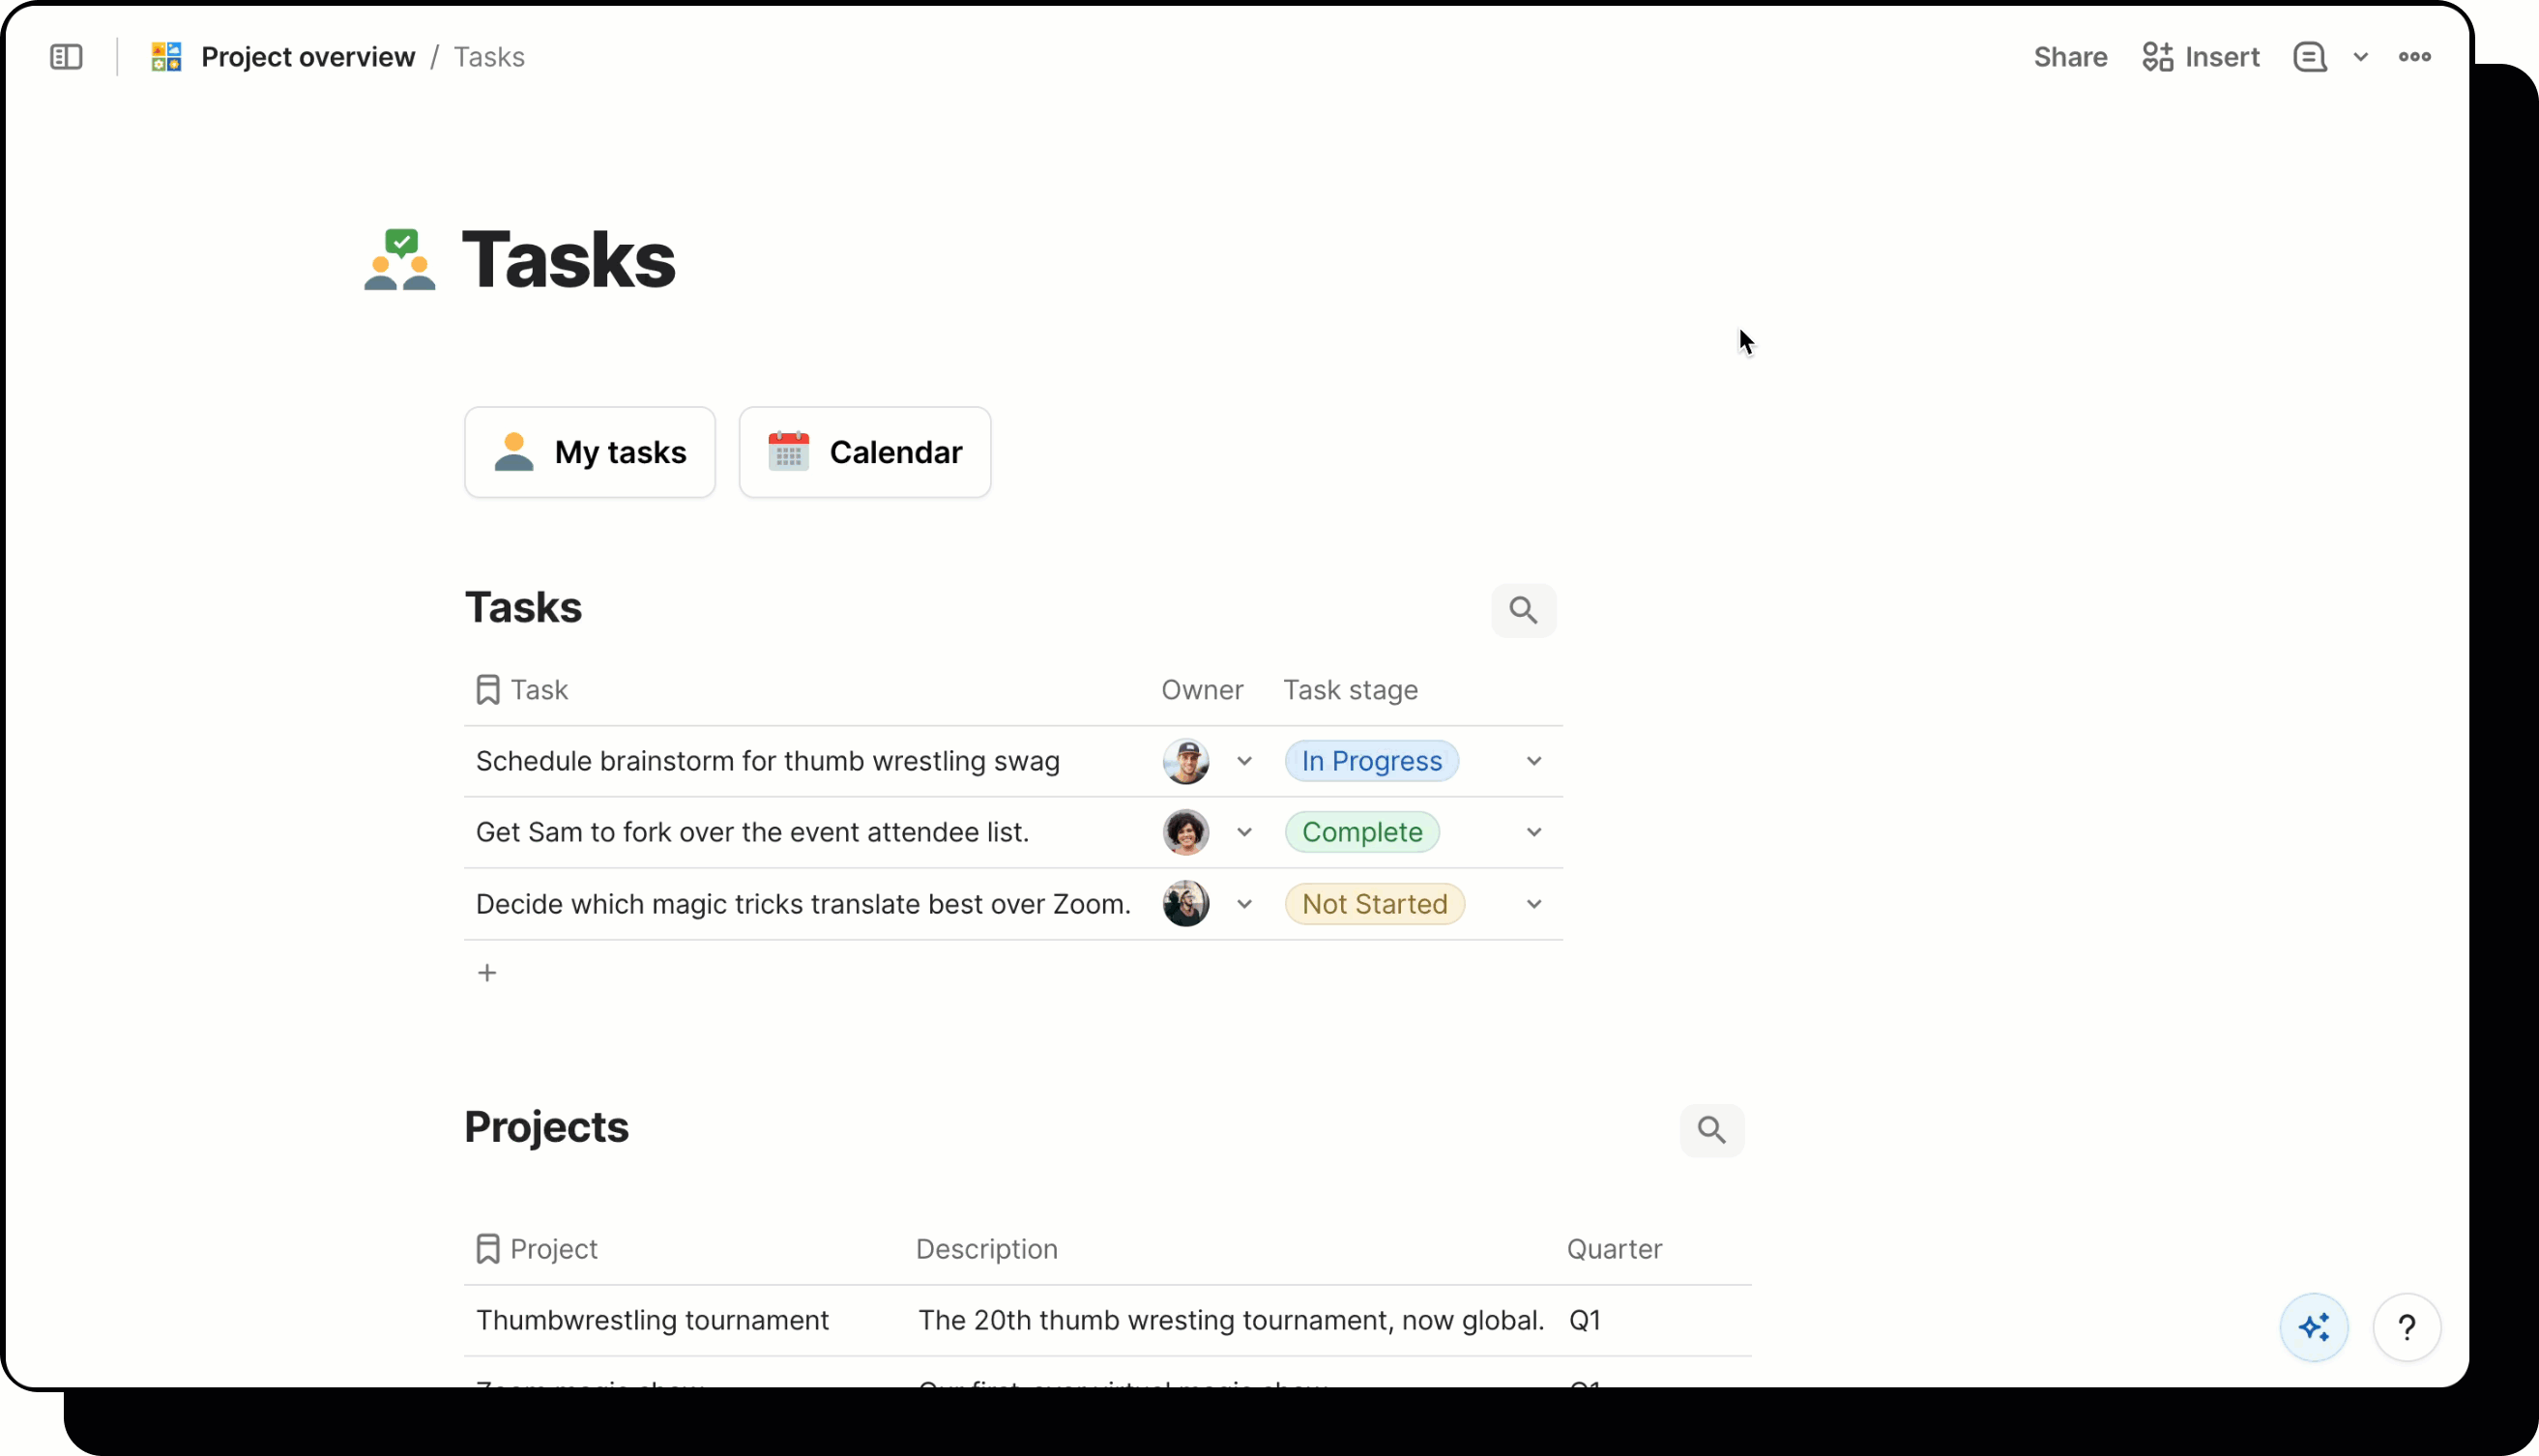Search the Tasks table
This screenshot has height=1456, width=2539.
[1523, 610]
